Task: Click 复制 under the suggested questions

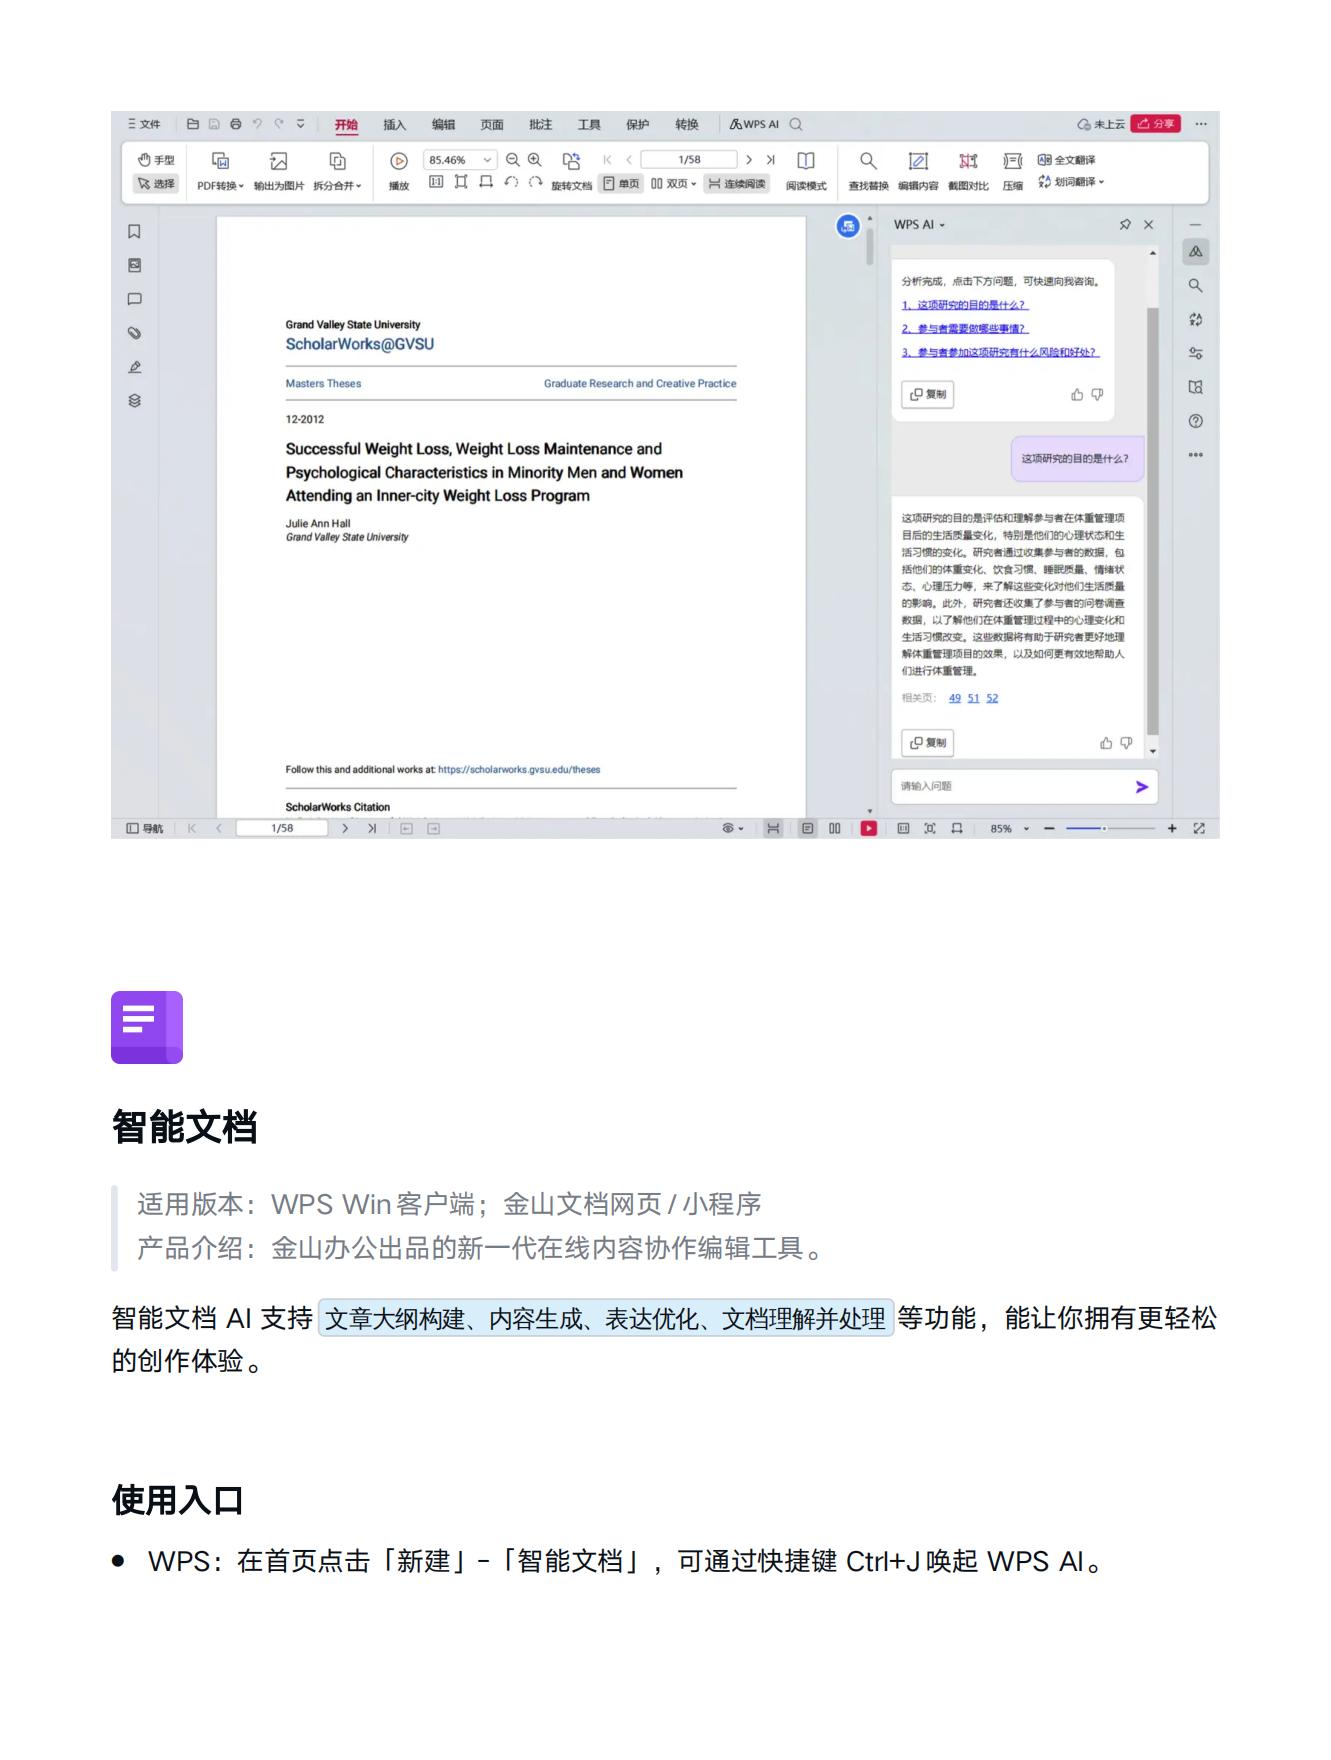Action: [928, 394]
